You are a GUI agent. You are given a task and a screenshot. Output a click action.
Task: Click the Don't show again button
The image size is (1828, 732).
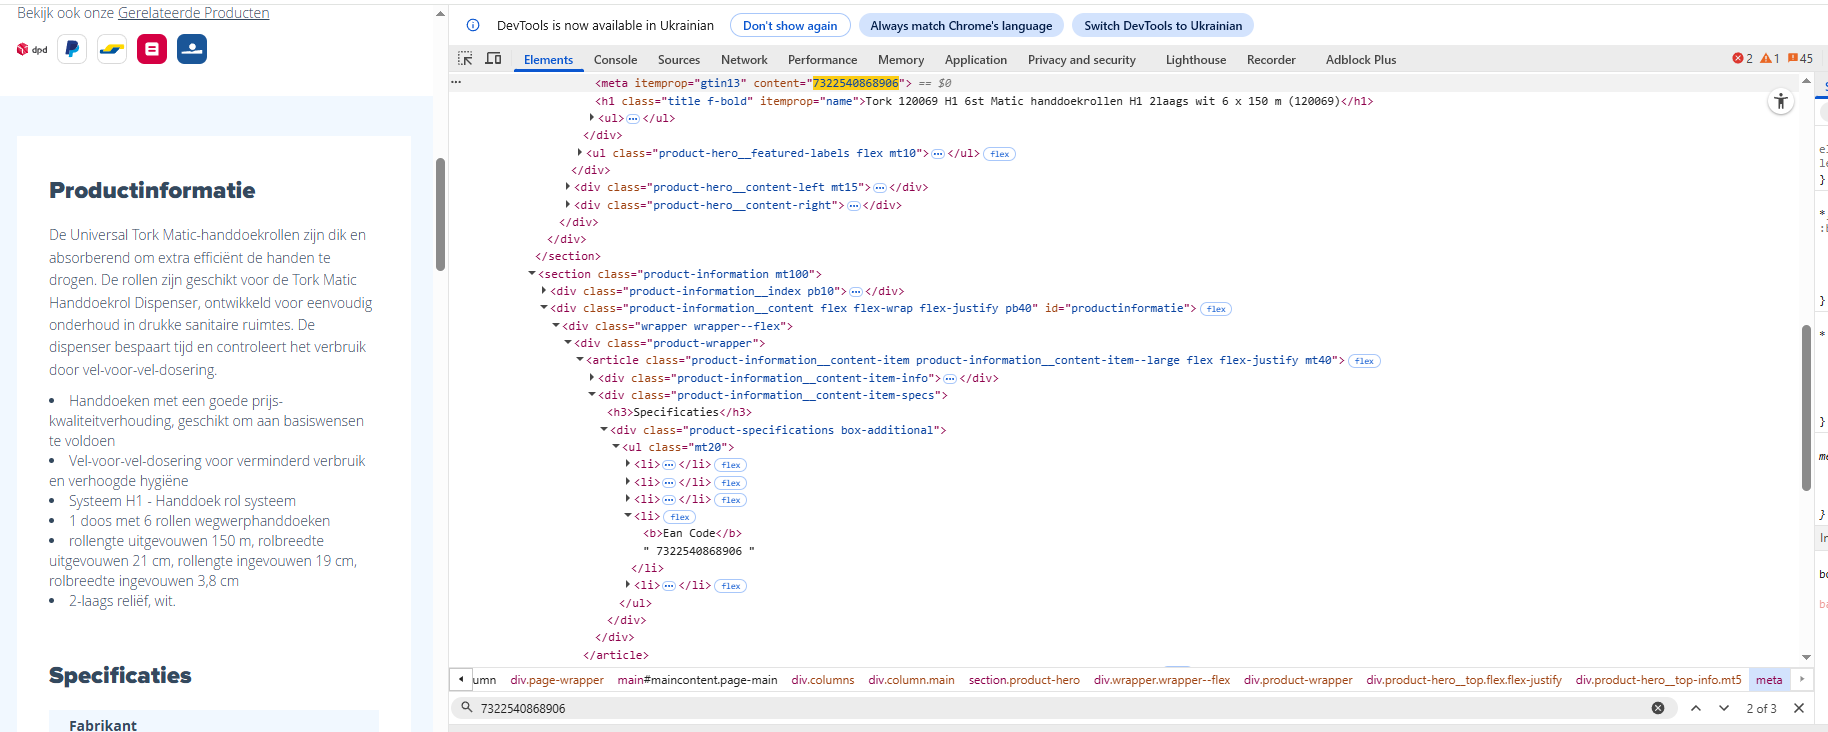pos(790,25)
